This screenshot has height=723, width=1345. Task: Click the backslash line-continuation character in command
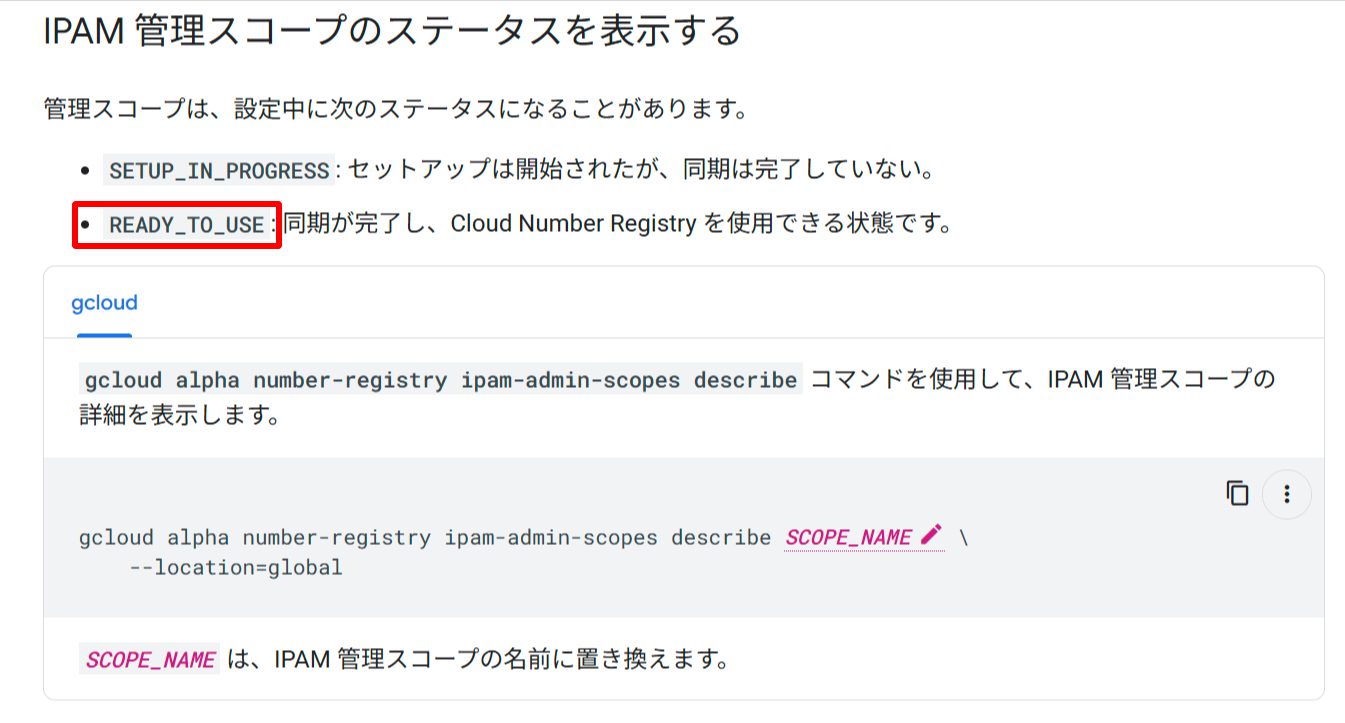click(965, 537)
